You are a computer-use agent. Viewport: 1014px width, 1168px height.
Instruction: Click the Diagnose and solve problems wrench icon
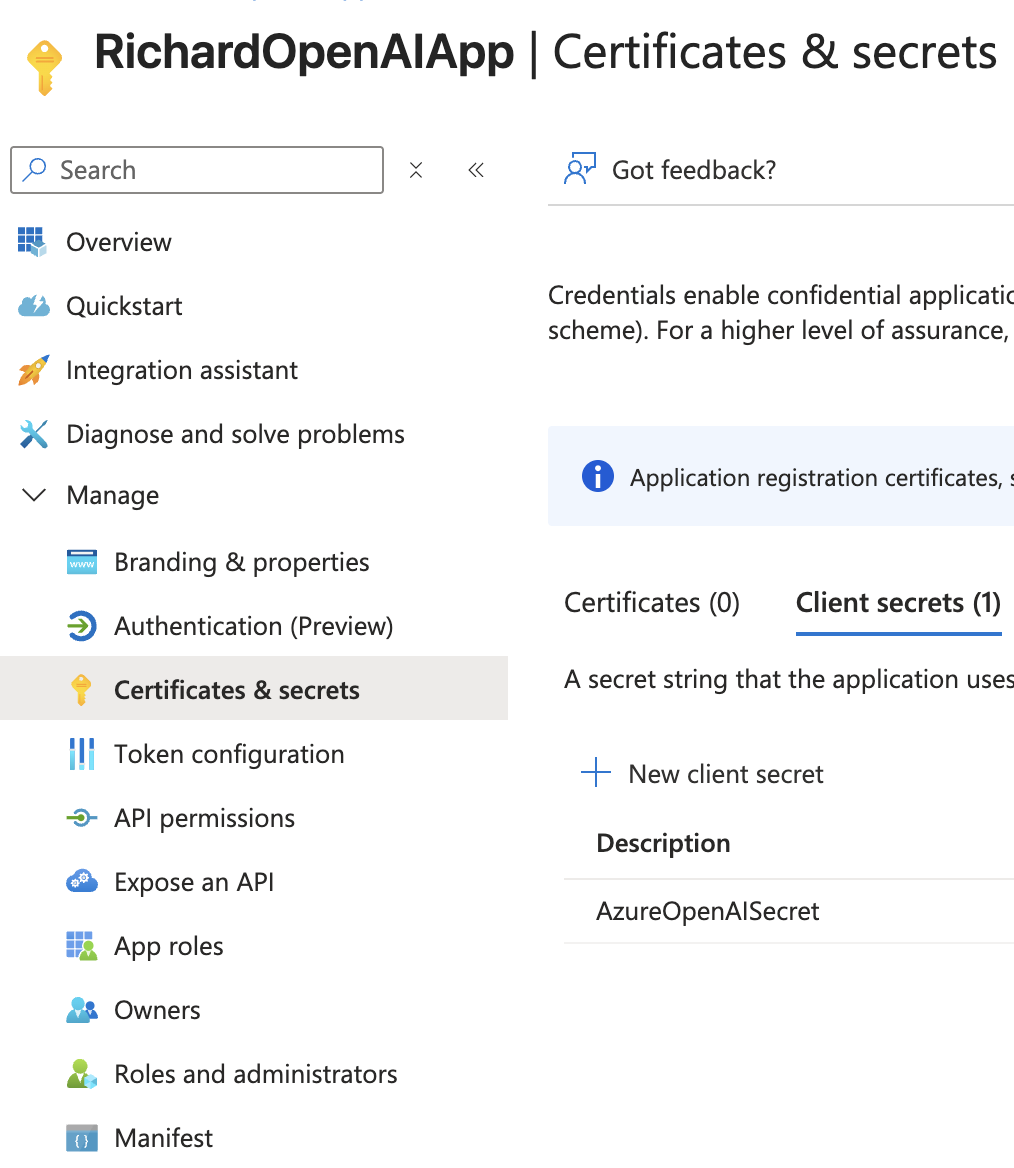click(33, 434)
